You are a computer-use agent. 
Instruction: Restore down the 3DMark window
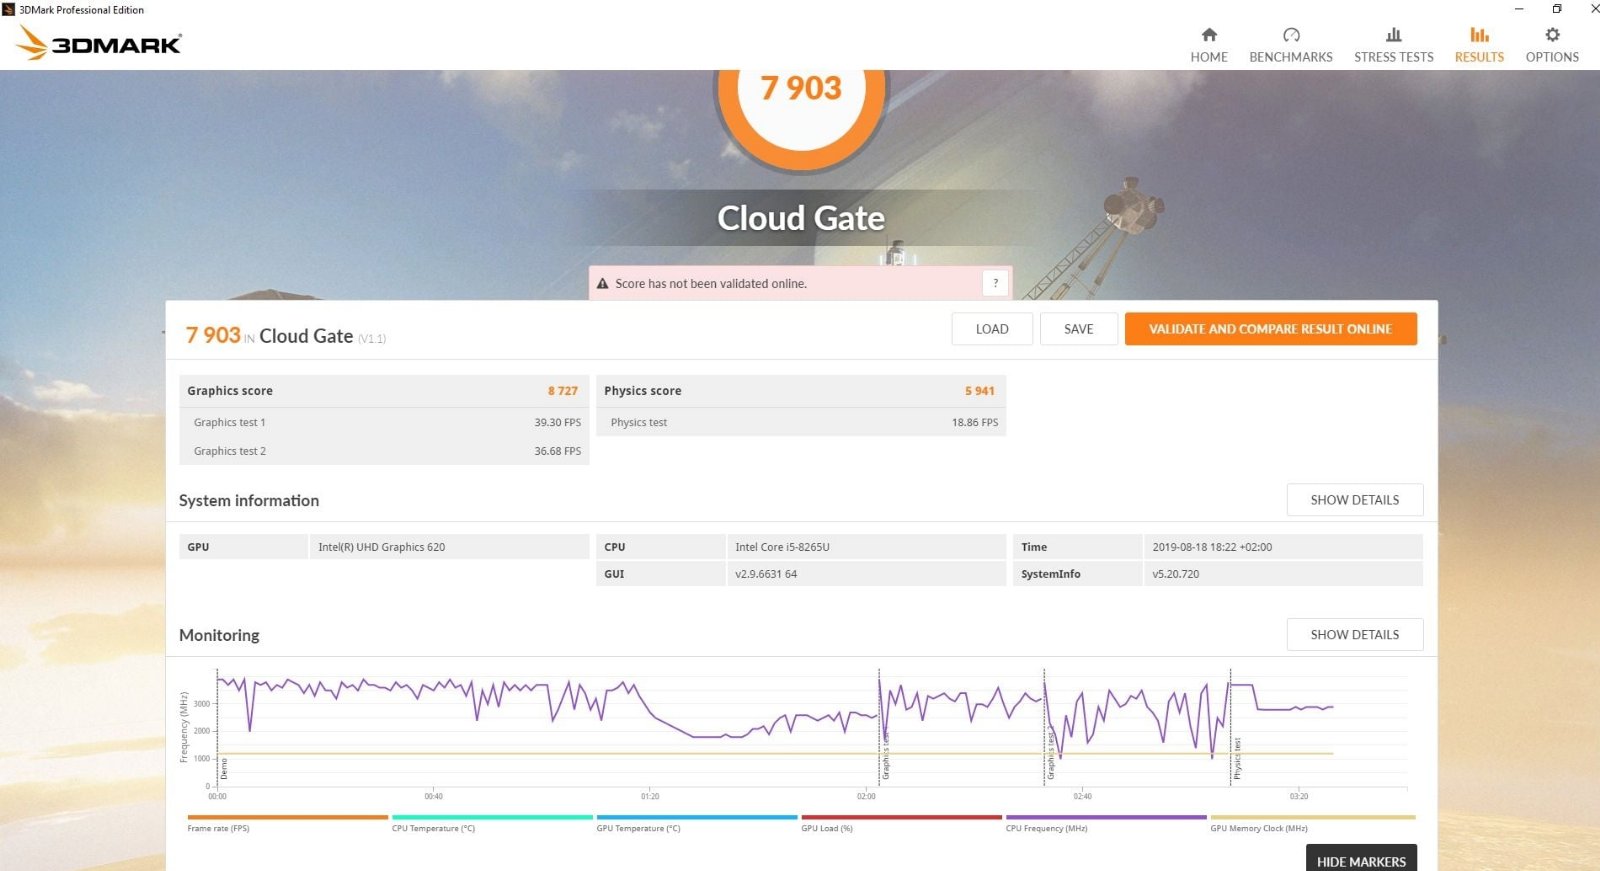1556,9
